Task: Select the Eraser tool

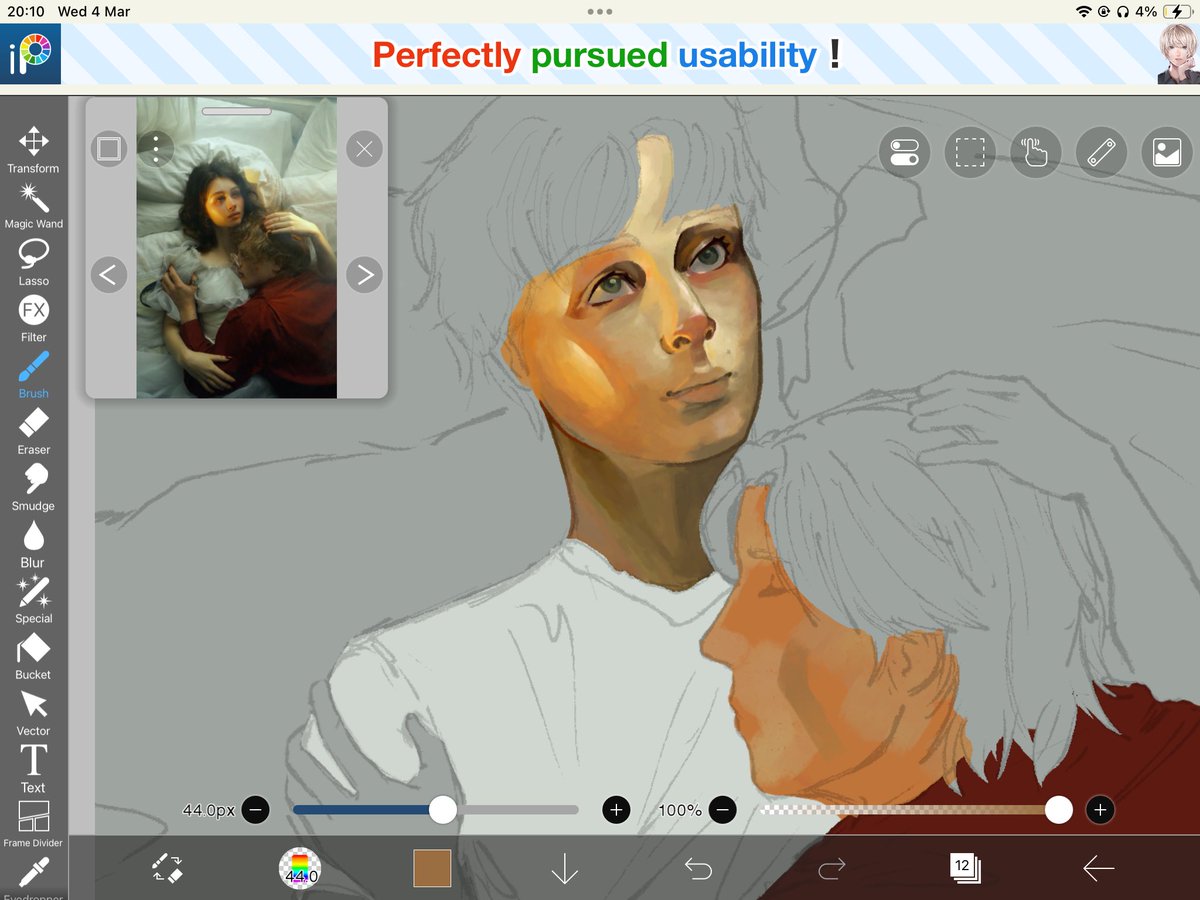Action: pos(33,431)
